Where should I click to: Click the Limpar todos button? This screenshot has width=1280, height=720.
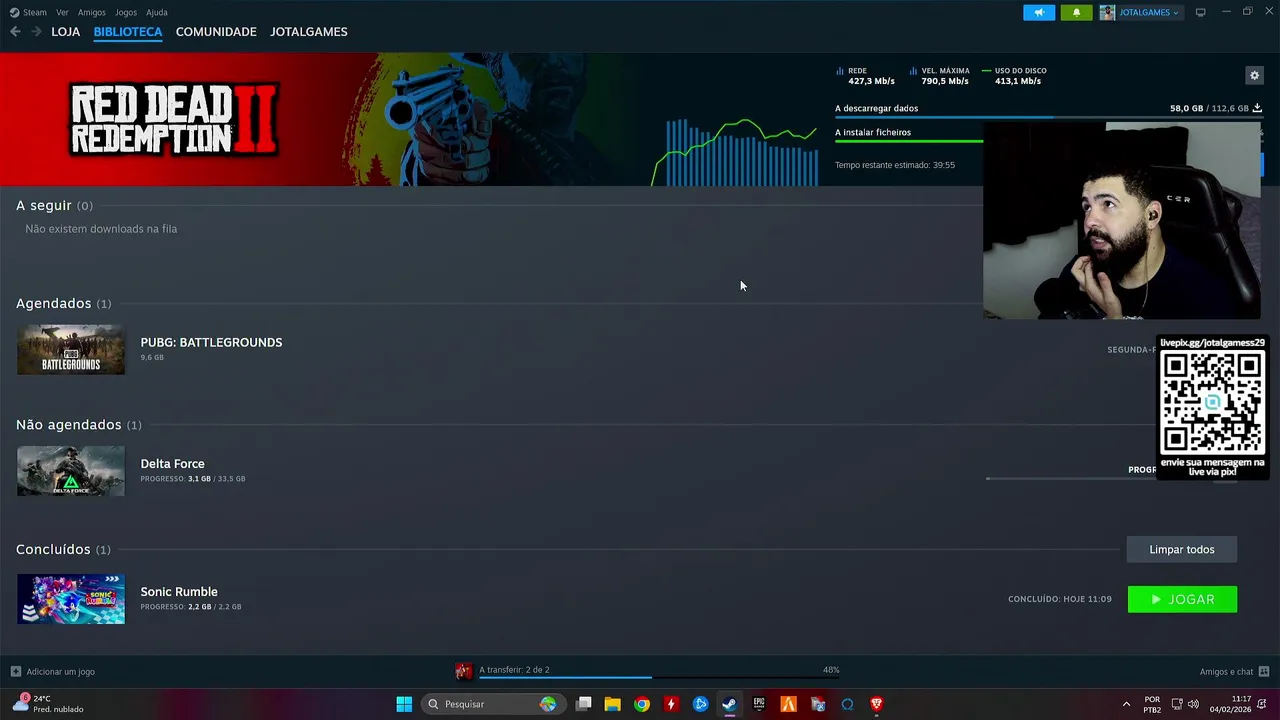pos(1182,549)
